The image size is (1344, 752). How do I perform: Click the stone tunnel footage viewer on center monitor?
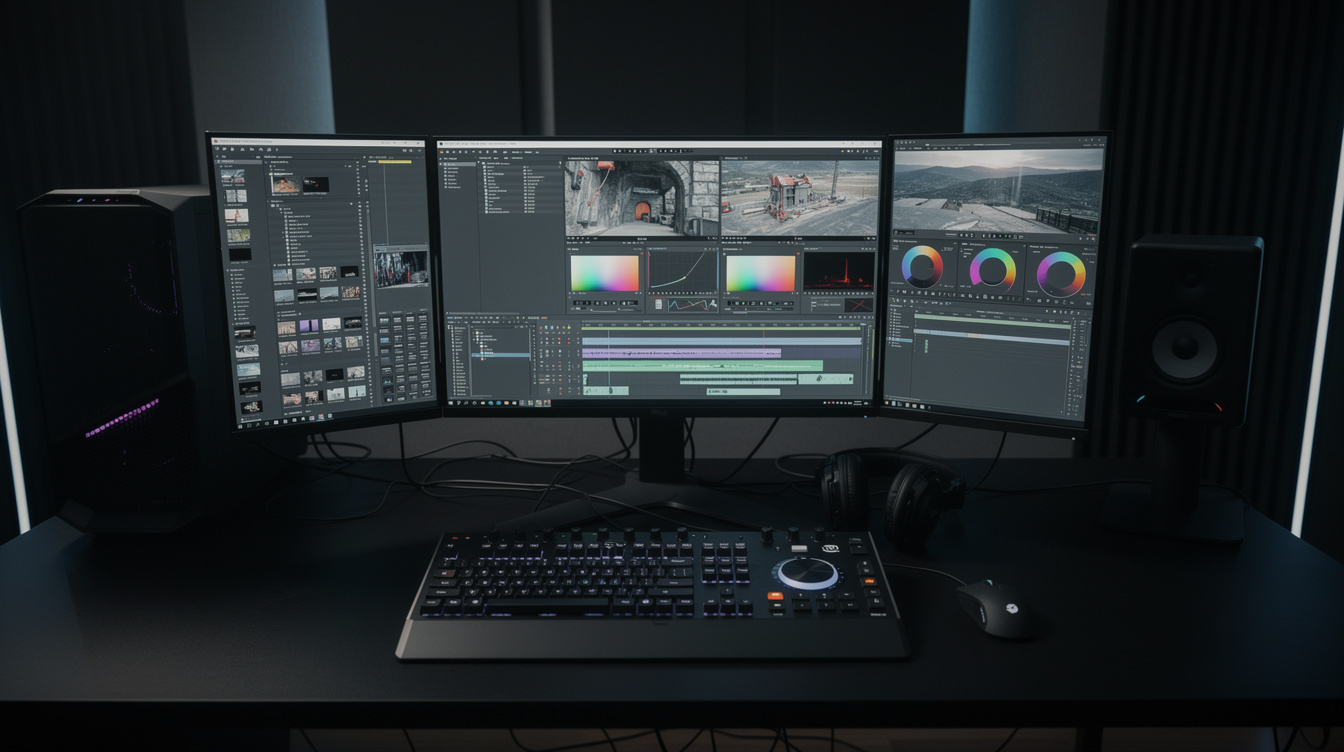[642, 198]
